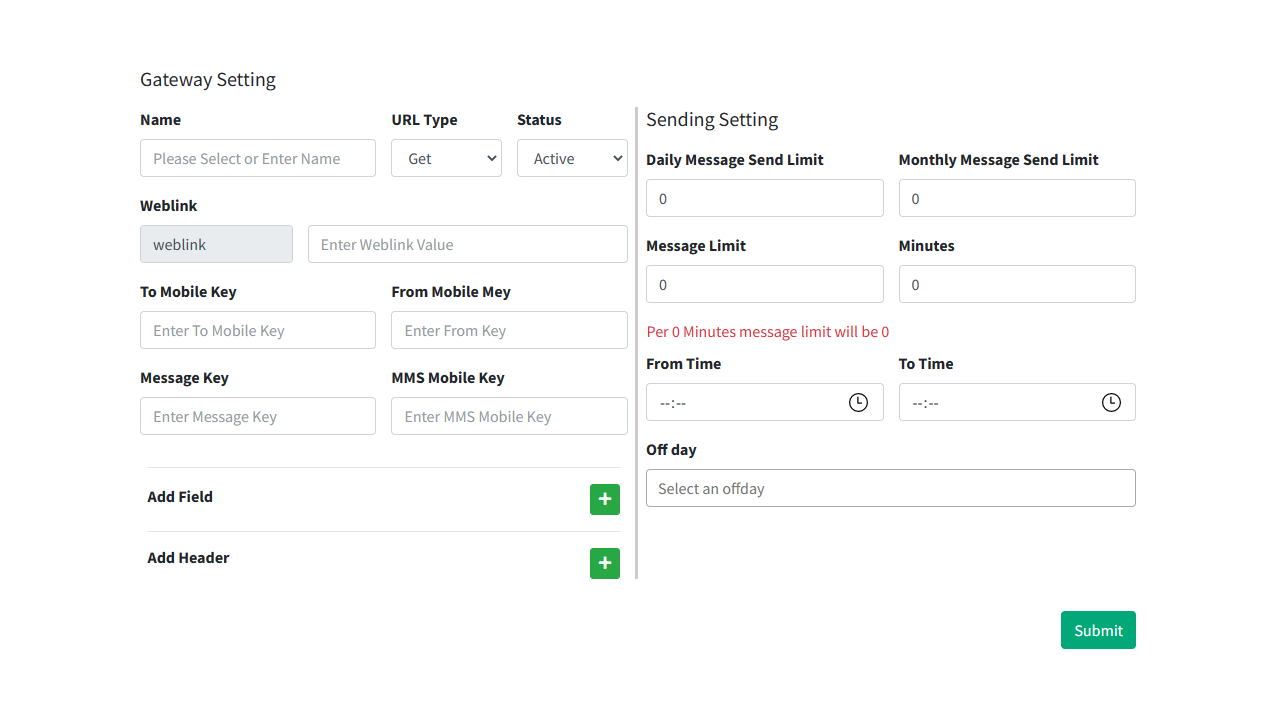Click the Gateway Setting heading

coord(208,79)
